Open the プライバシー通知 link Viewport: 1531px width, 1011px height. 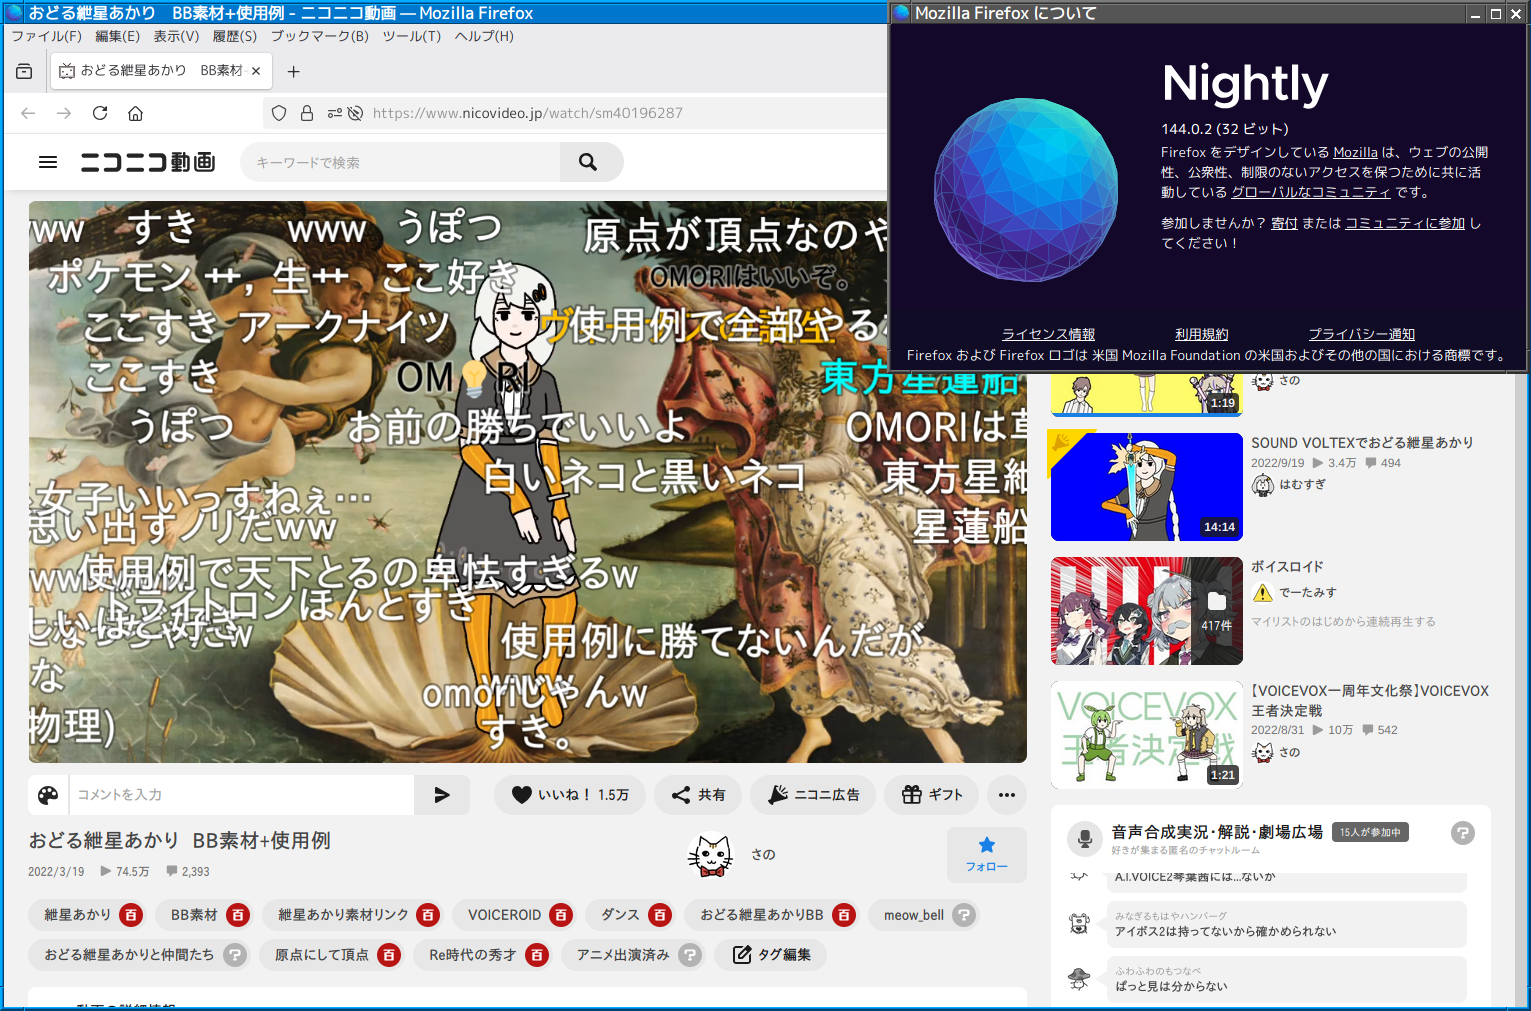click(x=1361, y=334)
